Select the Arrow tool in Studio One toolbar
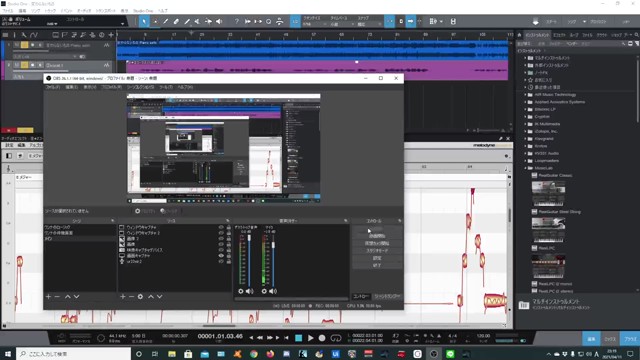Viewport: 640px width, 360px height. tap(144, 21)
